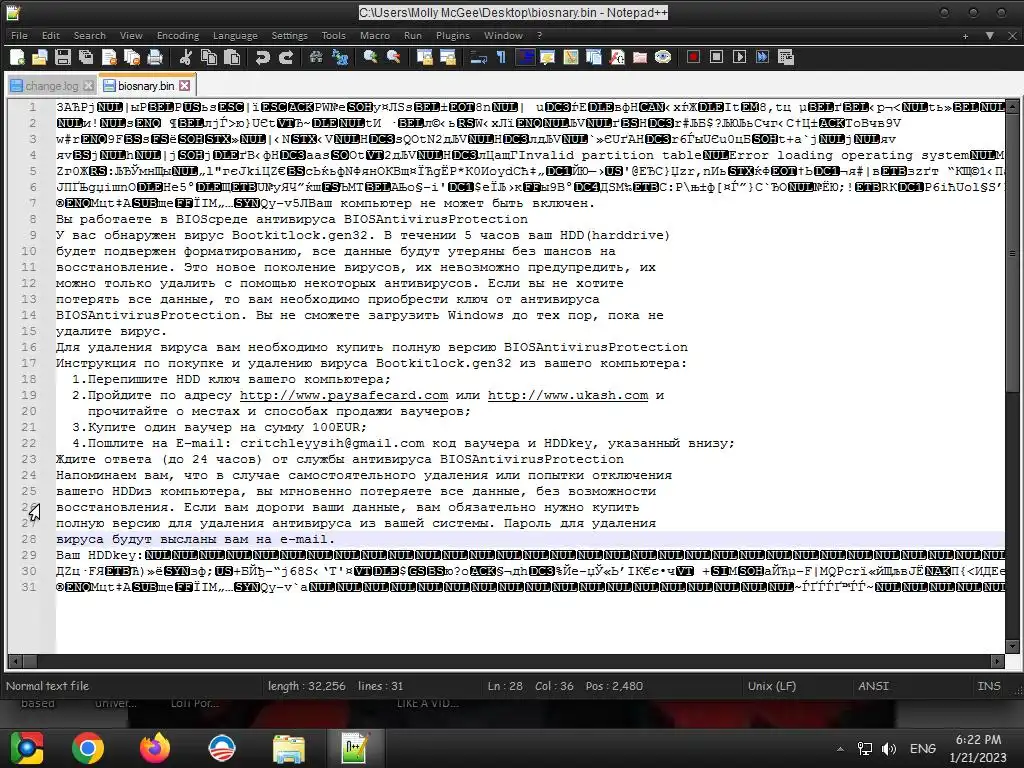Open Find dialog via the binoculars icon

coord(316,57)
